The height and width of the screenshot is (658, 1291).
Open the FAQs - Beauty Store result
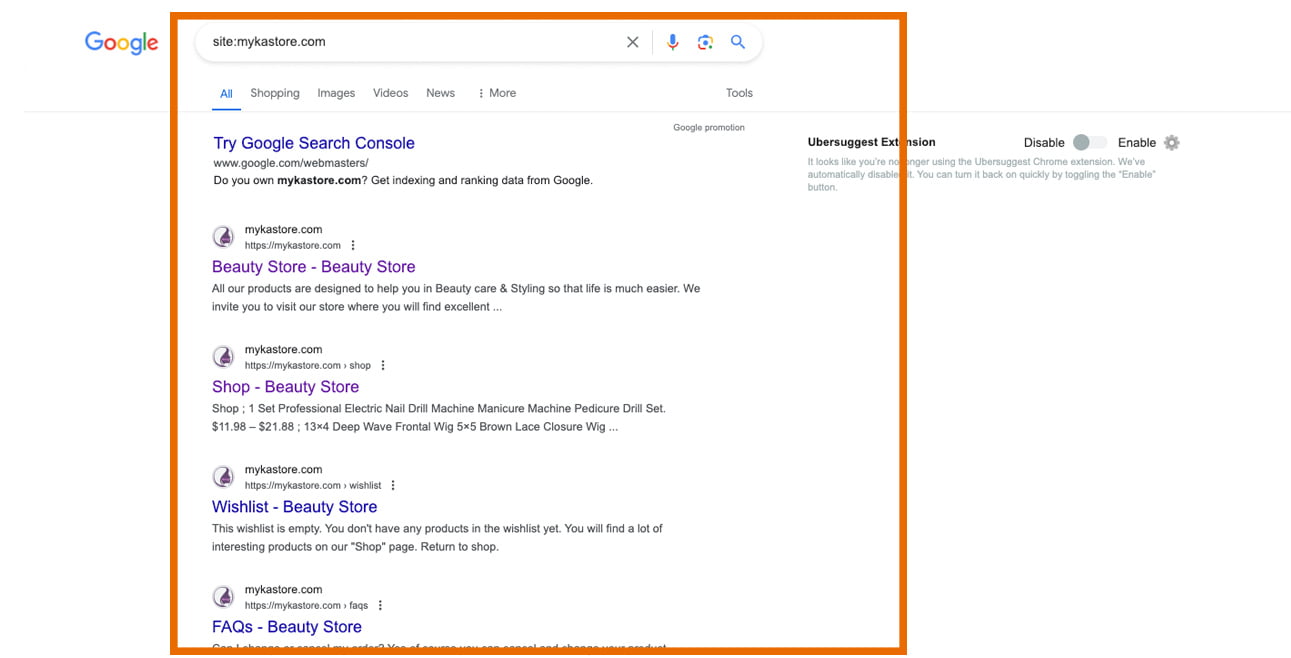(287, 627)
